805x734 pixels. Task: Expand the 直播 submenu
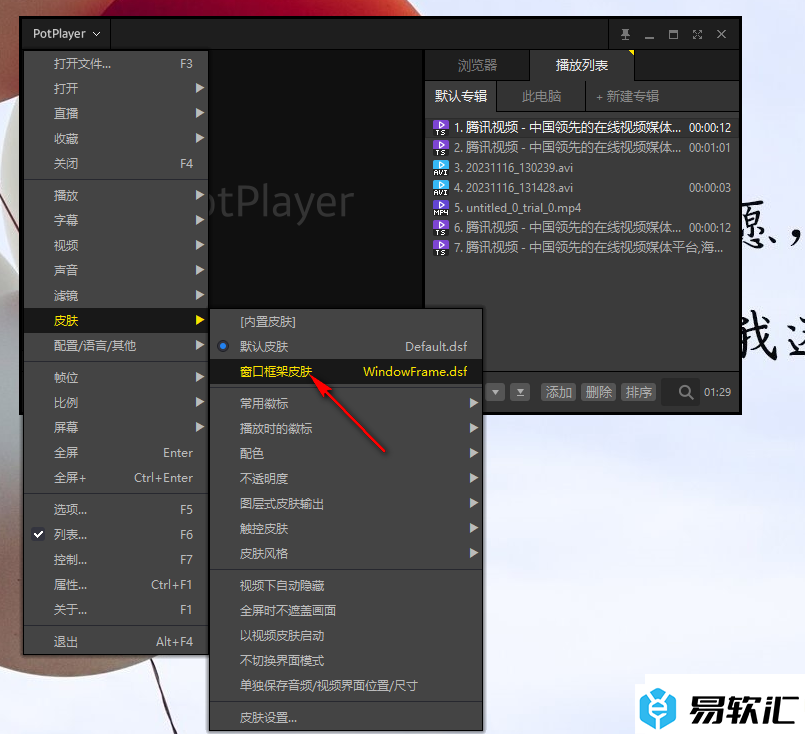click(116, 113)
